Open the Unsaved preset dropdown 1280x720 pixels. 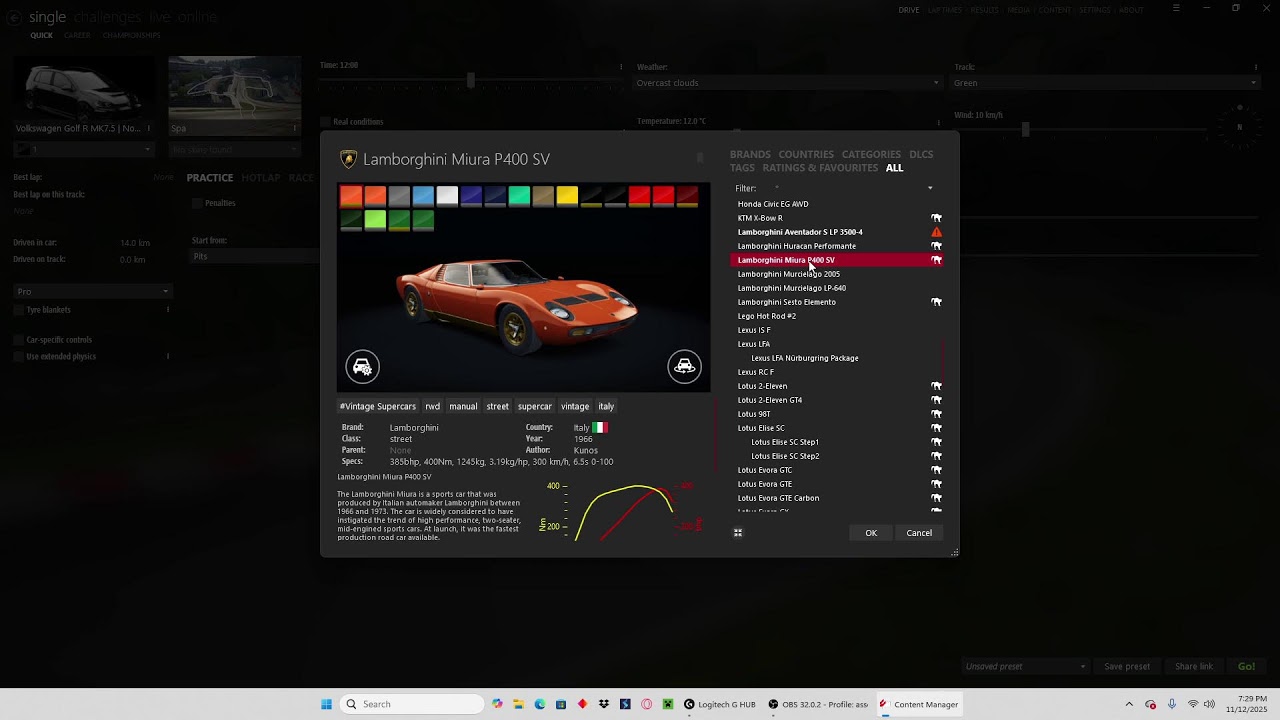coord(1026,667)
